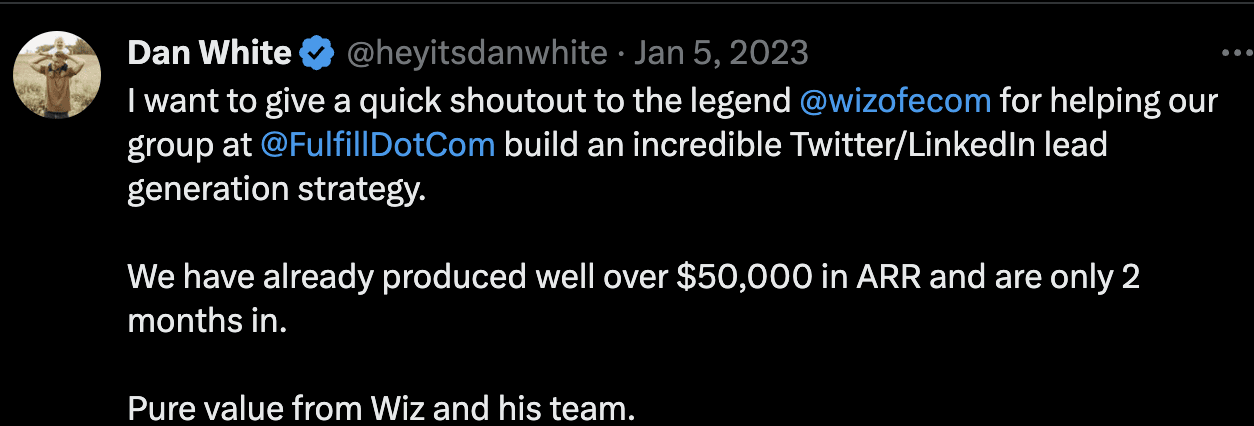Open the @heyitsdanwhite handle link
Image resolution: width=1254 pixels, height=426 pixels.
coord(476,53)
